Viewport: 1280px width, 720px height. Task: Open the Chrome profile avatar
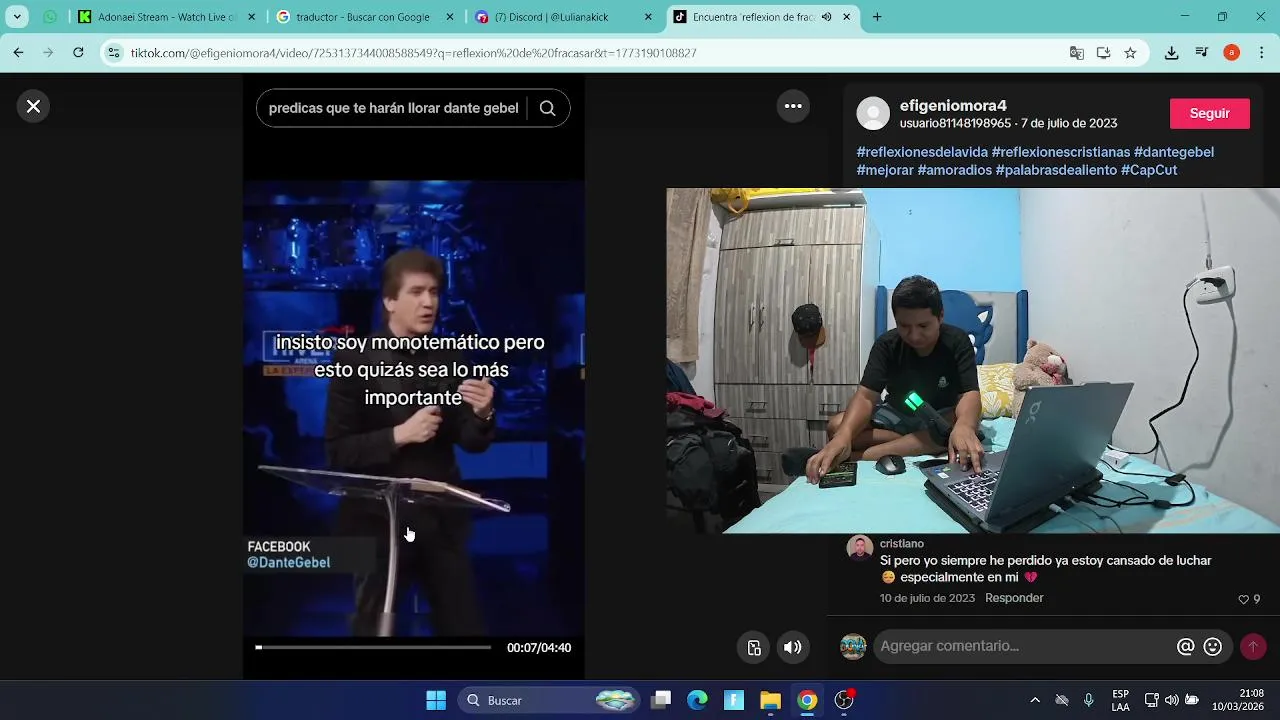coord(1231,53)
